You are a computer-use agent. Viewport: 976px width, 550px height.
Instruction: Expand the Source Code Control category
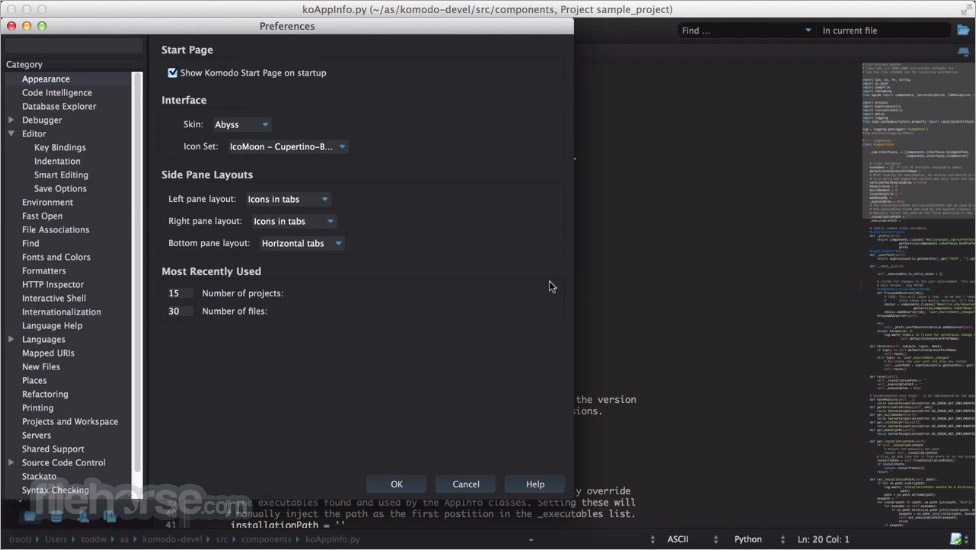click(11, 462)
